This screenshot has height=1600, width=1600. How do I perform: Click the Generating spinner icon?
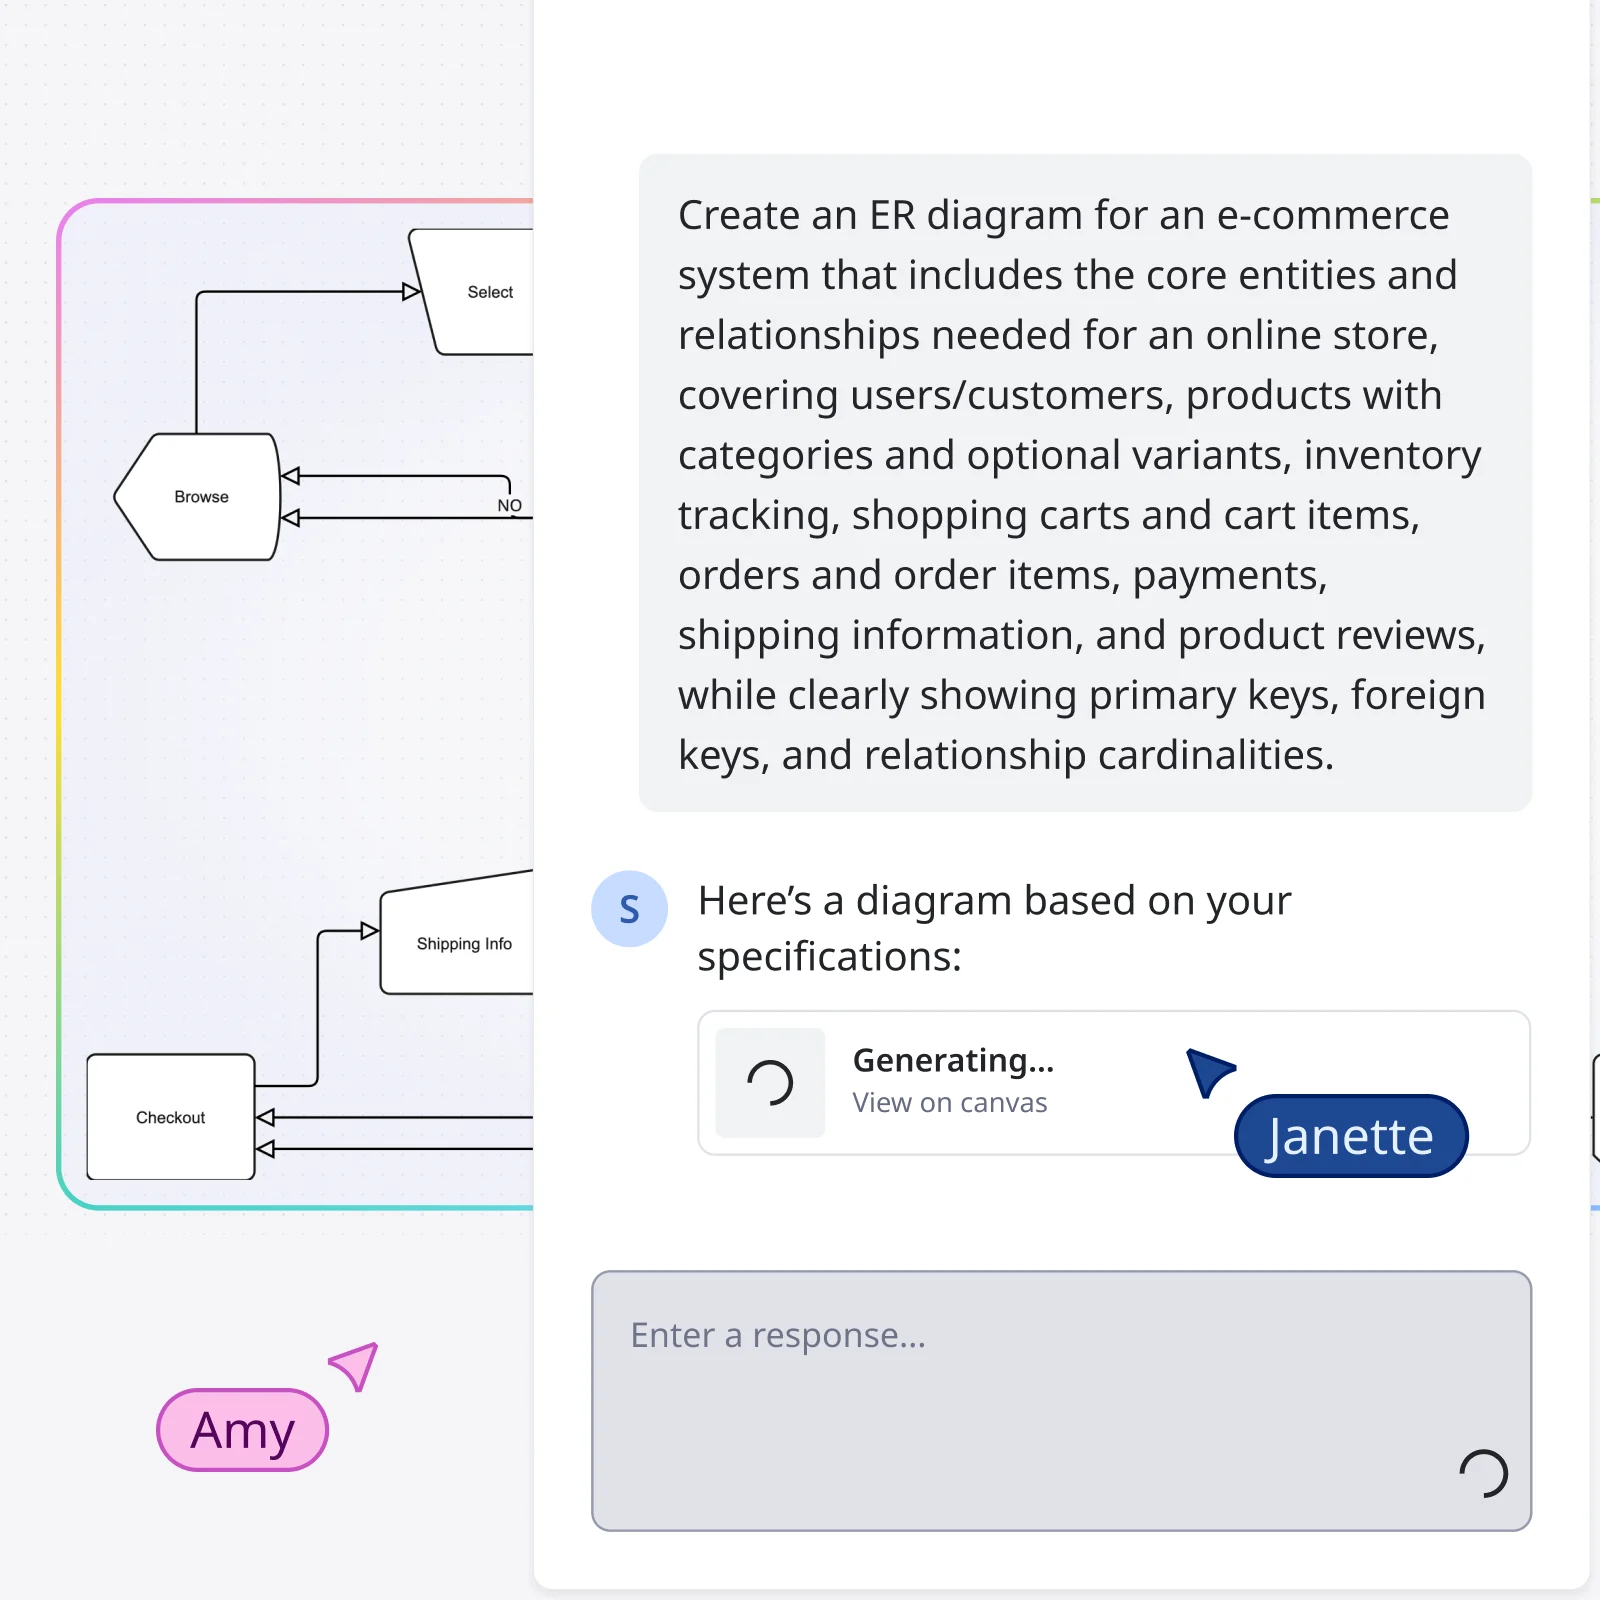(770, 1083)
